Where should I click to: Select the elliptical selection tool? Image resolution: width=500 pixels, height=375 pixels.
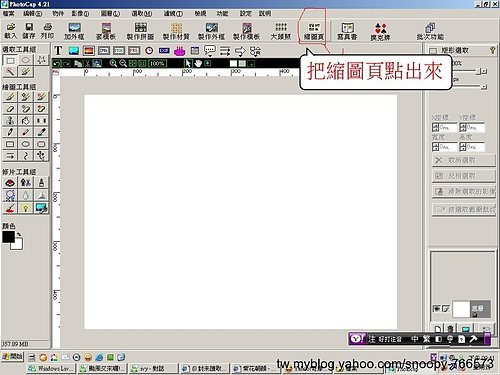click(26, 60)
